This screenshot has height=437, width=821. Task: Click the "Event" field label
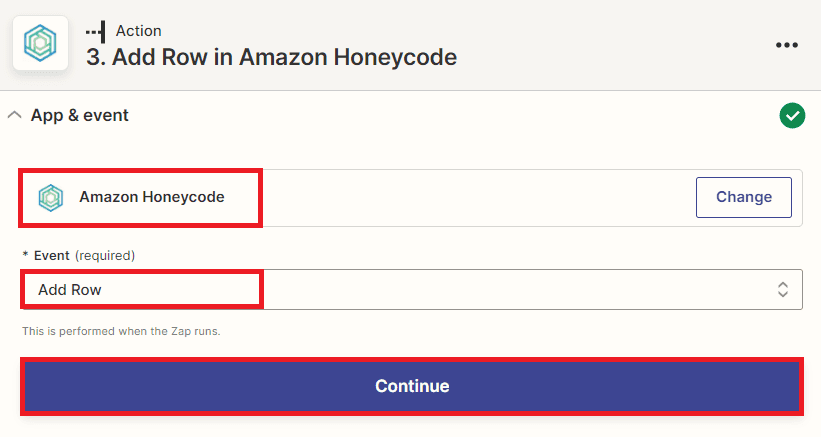coord(52,255)
